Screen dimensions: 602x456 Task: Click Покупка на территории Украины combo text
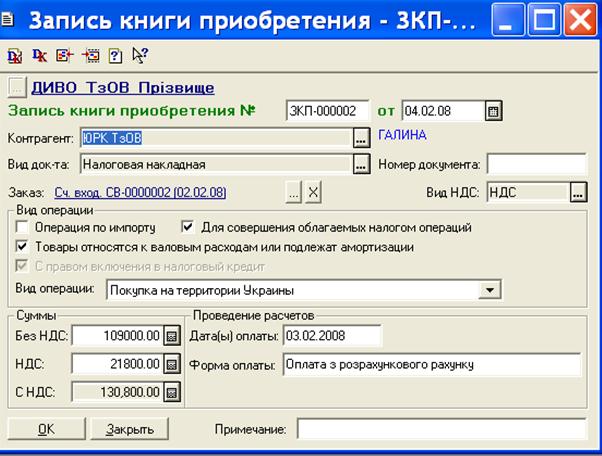click(202, 290)
